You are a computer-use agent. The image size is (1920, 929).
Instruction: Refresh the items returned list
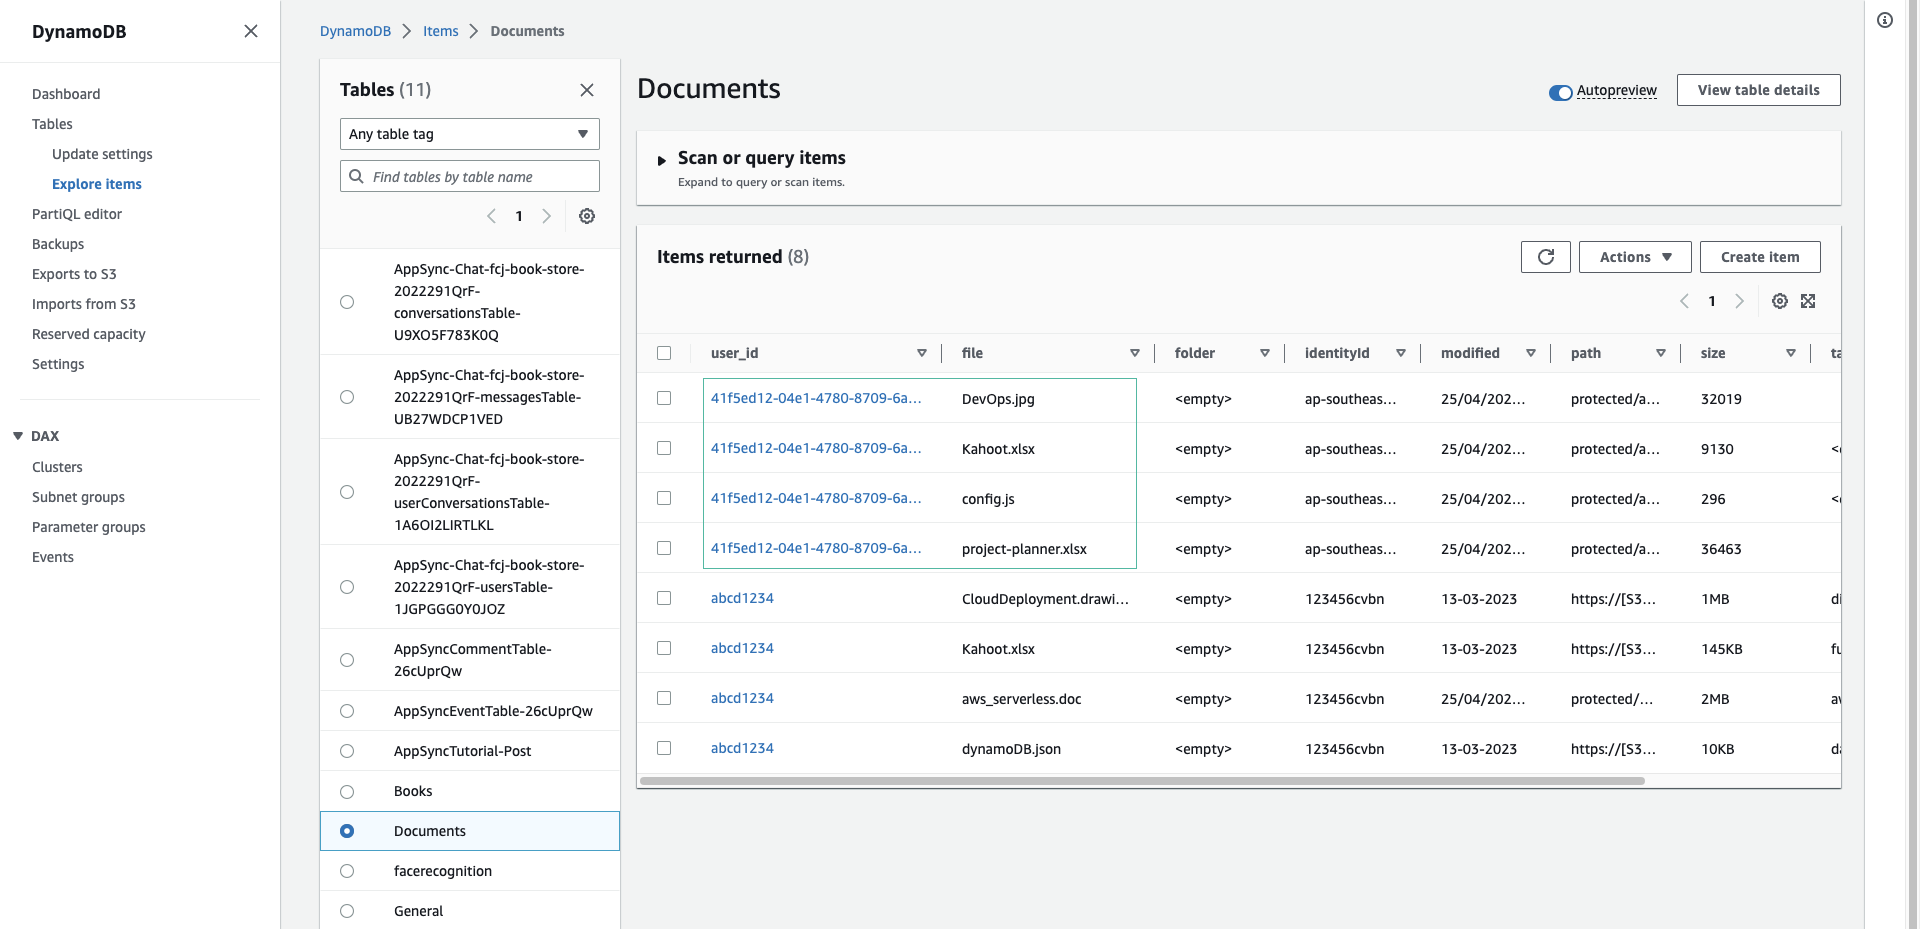point(1546,257)
